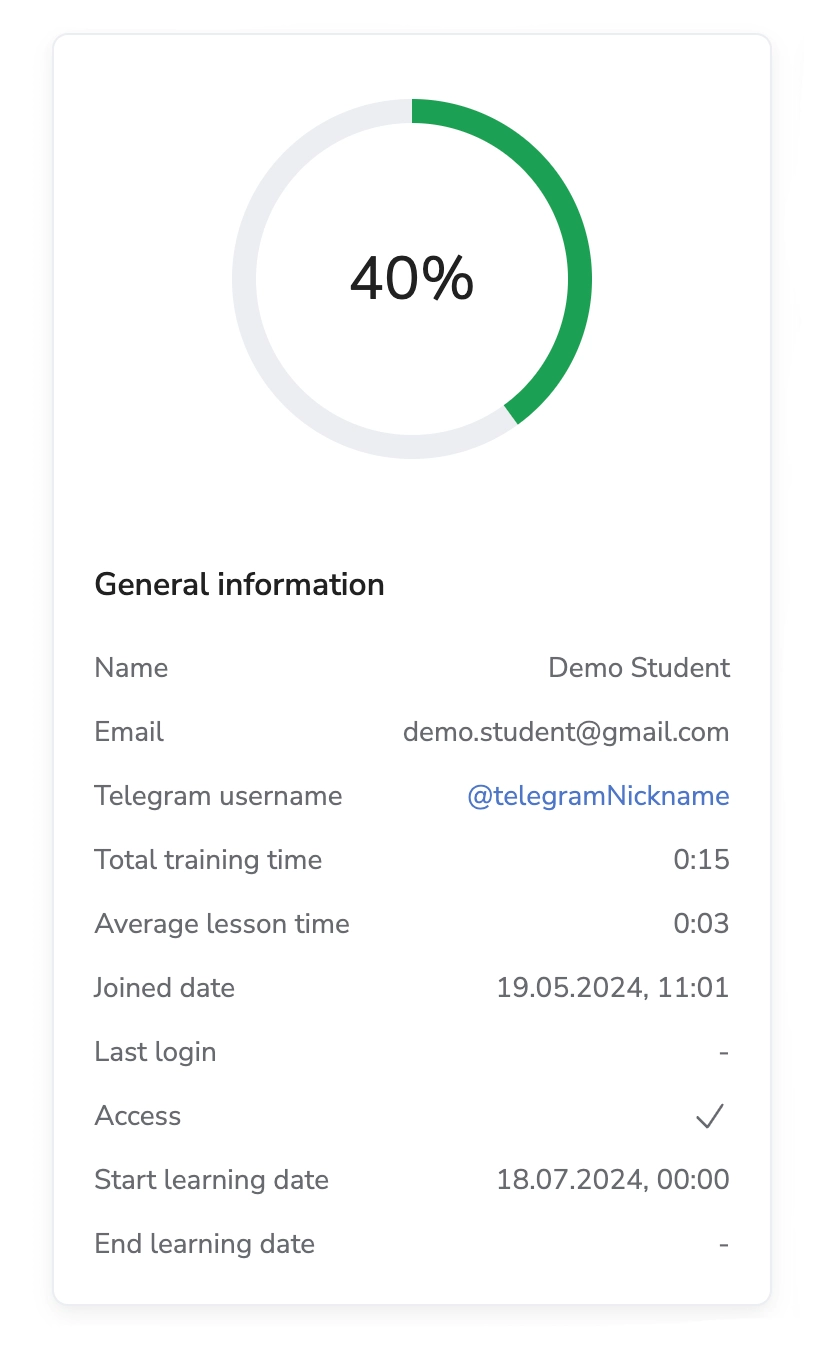Click the Total training time value 0:15
The image size is (816, 1349).
701,860
